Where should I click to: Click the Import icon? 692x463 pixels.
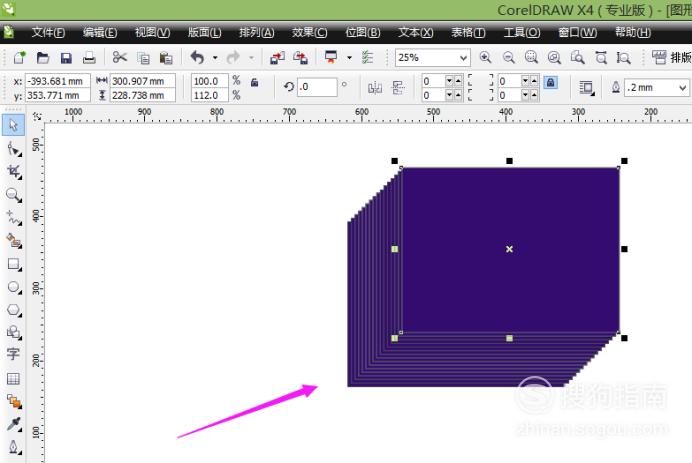tap(277, 58)
